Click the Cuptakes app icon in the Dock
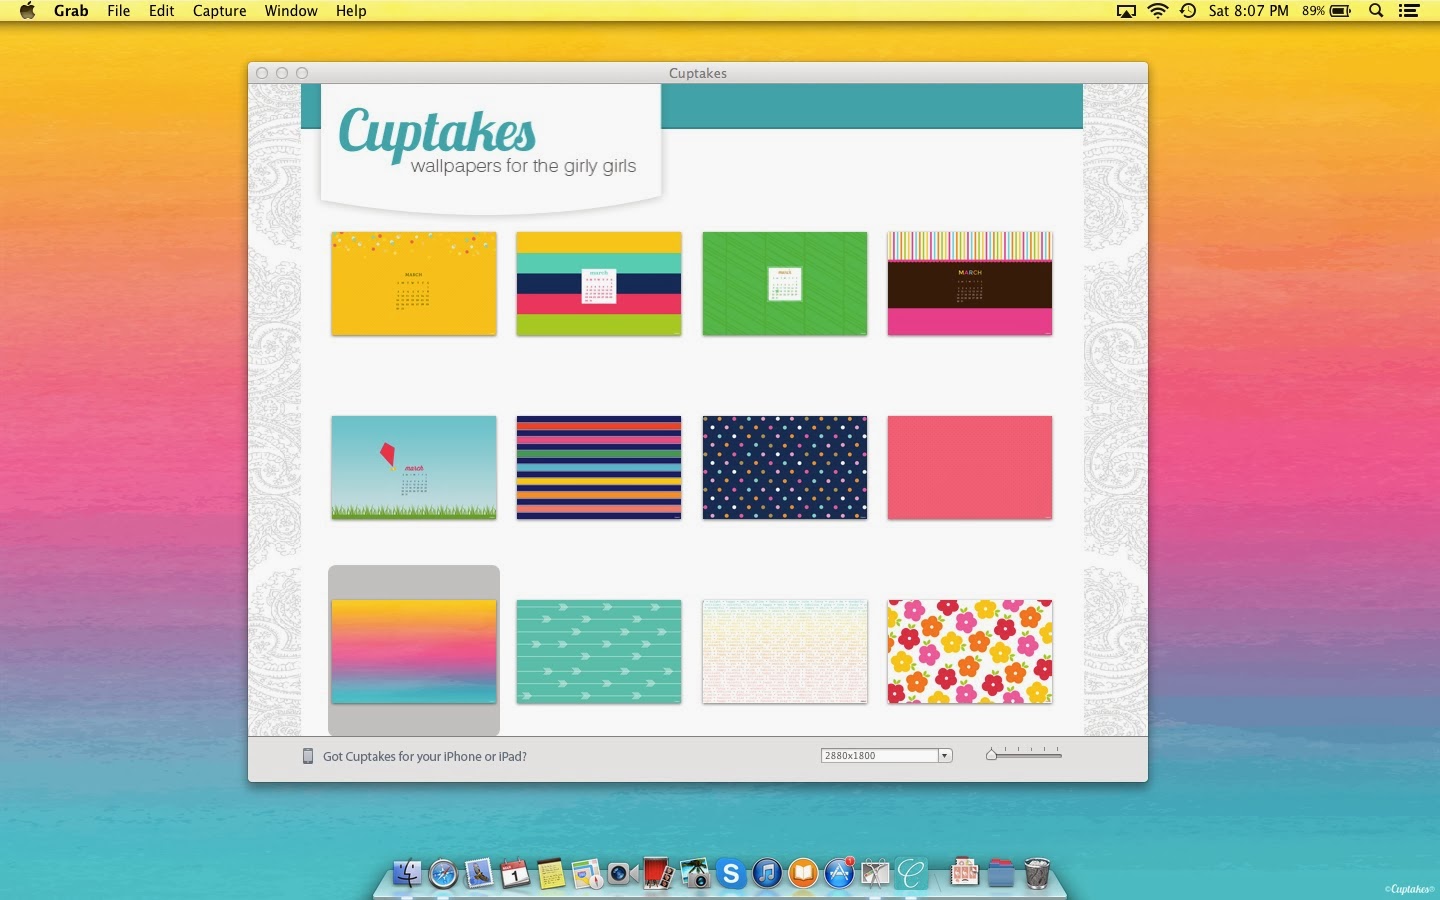 [911, 874]
